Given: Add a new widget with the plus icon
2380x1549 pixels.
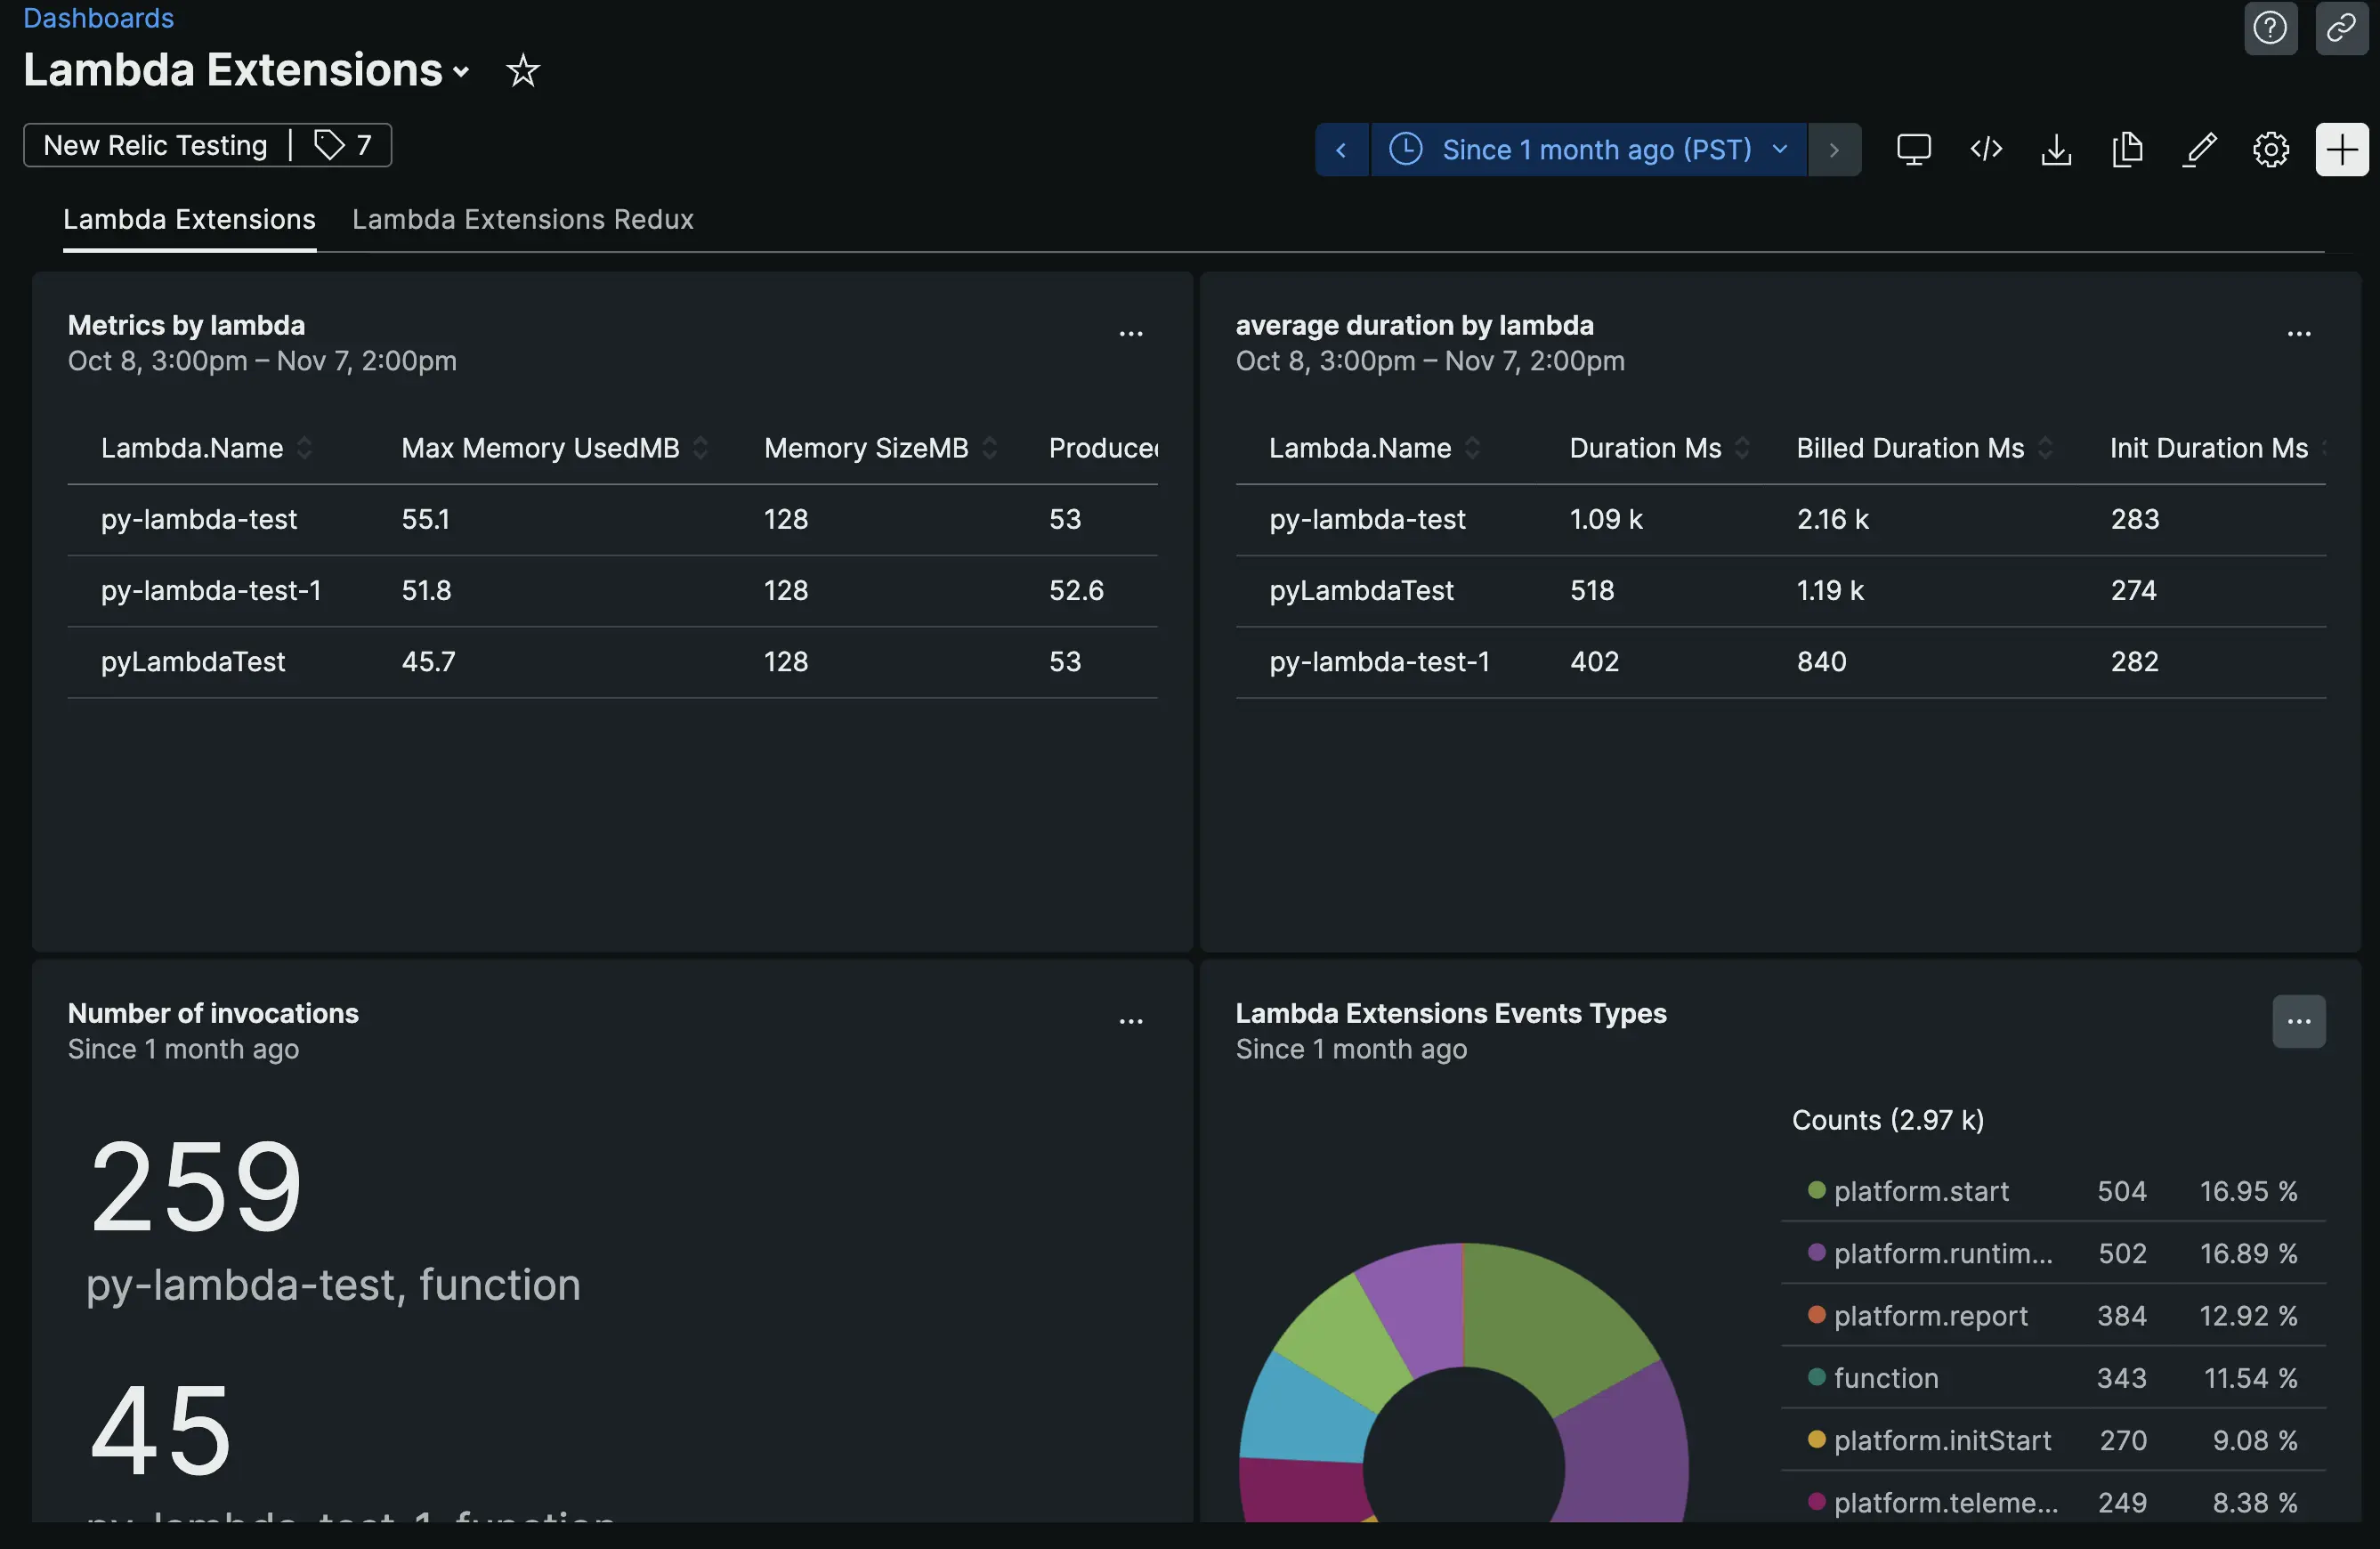Looking at the screenshot, I should [x=2342, y=149].
